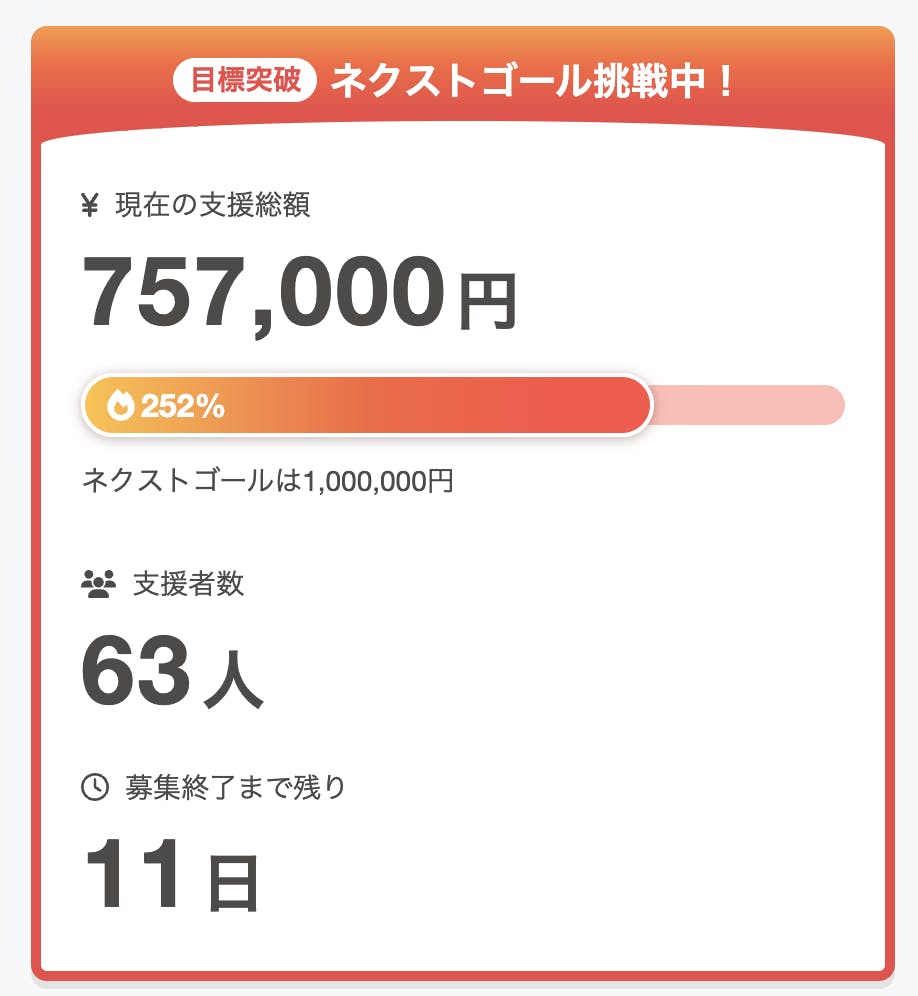
Task: Click the 募集終了まで残り label
Action: [x=236, y=787]
